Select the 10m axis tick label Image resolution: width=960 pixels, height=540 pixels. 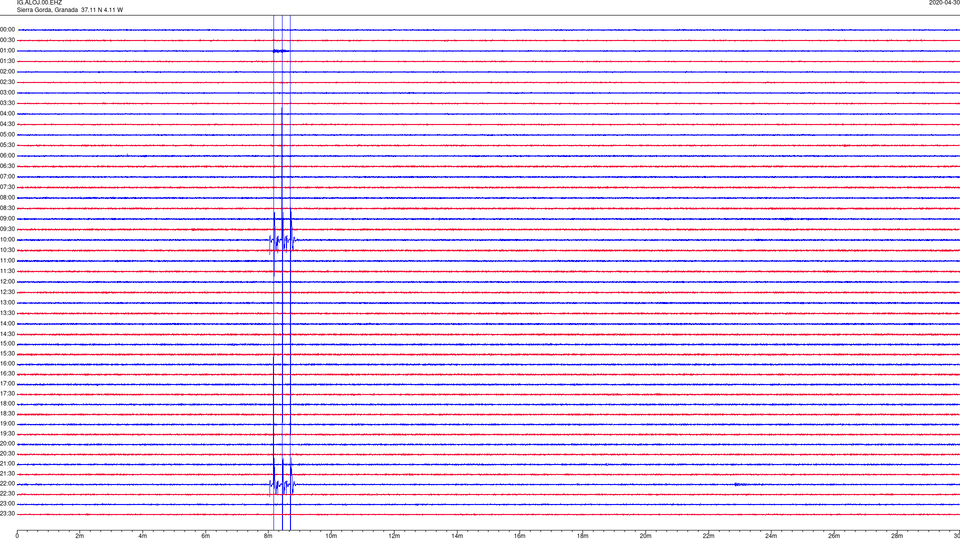coord(331,536)
